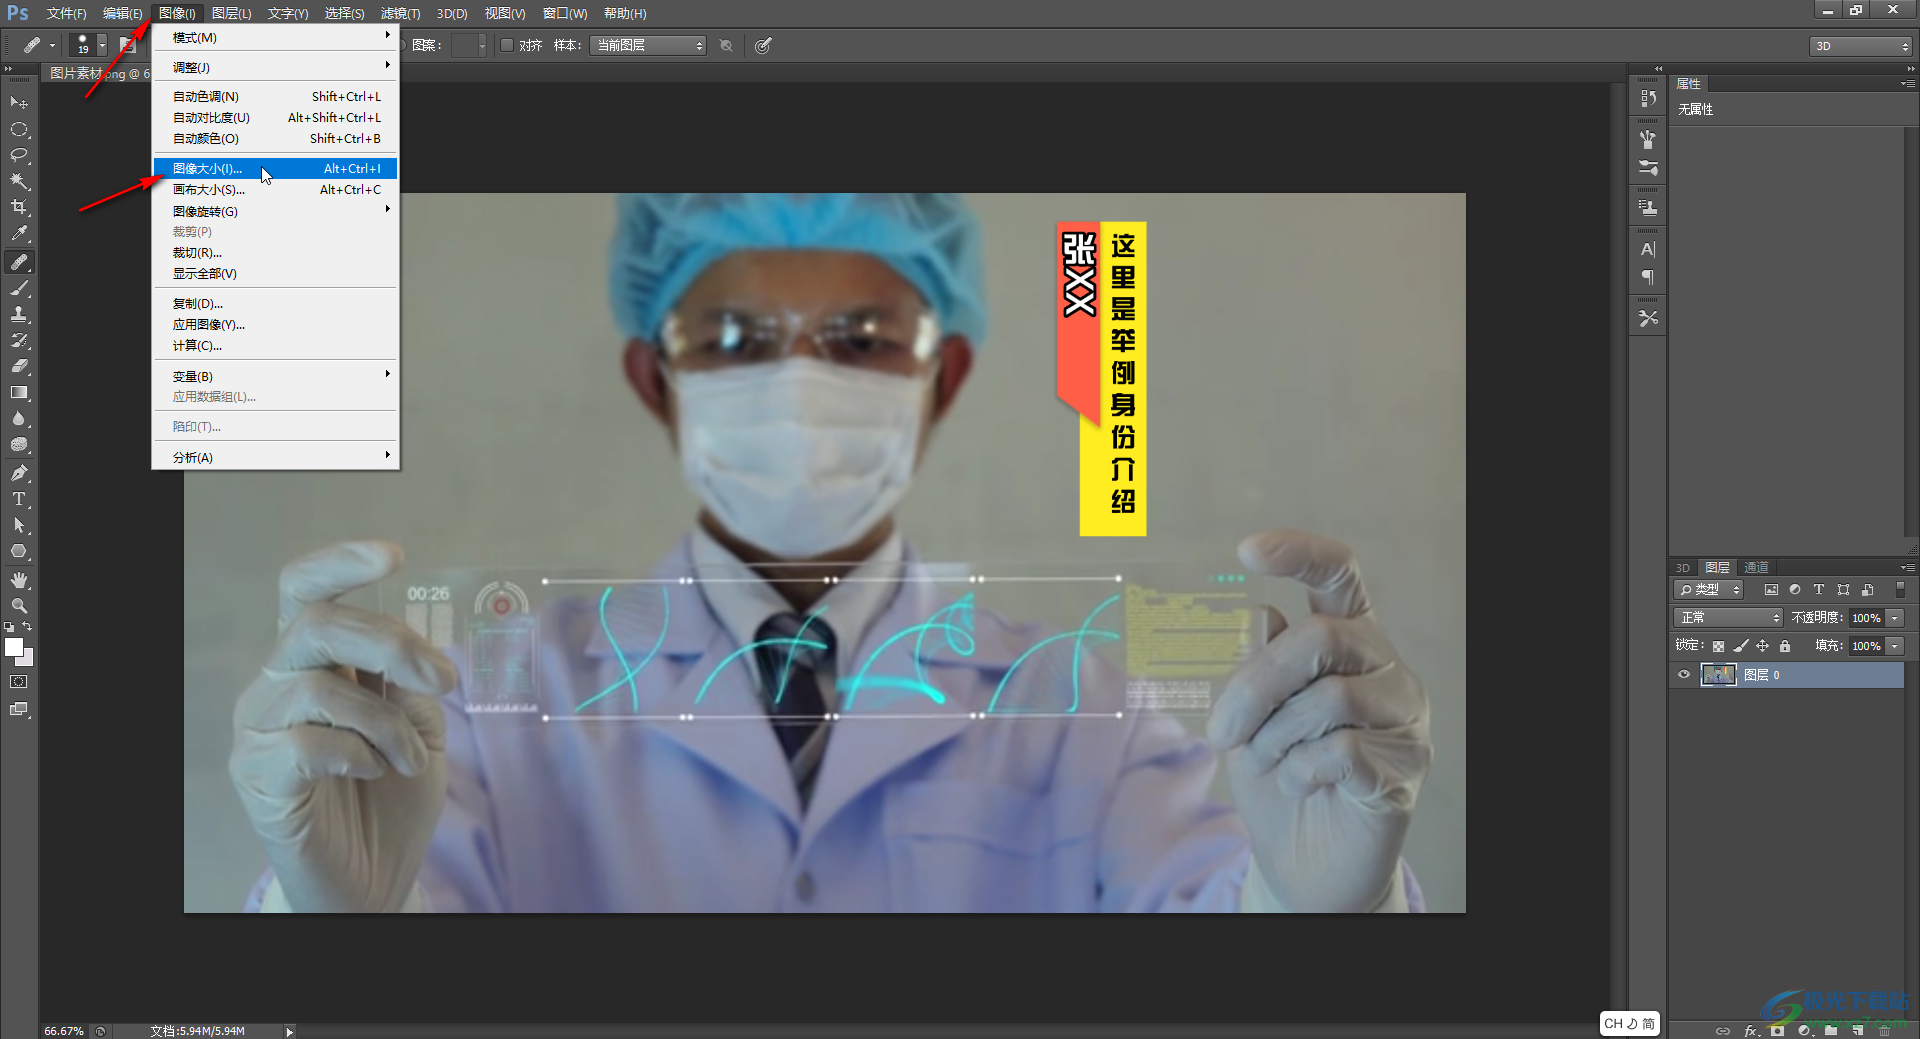This screenshot has width=1920, height=1039.
Task: Toggle type layer filter icon
Action: coord(1819,590)
